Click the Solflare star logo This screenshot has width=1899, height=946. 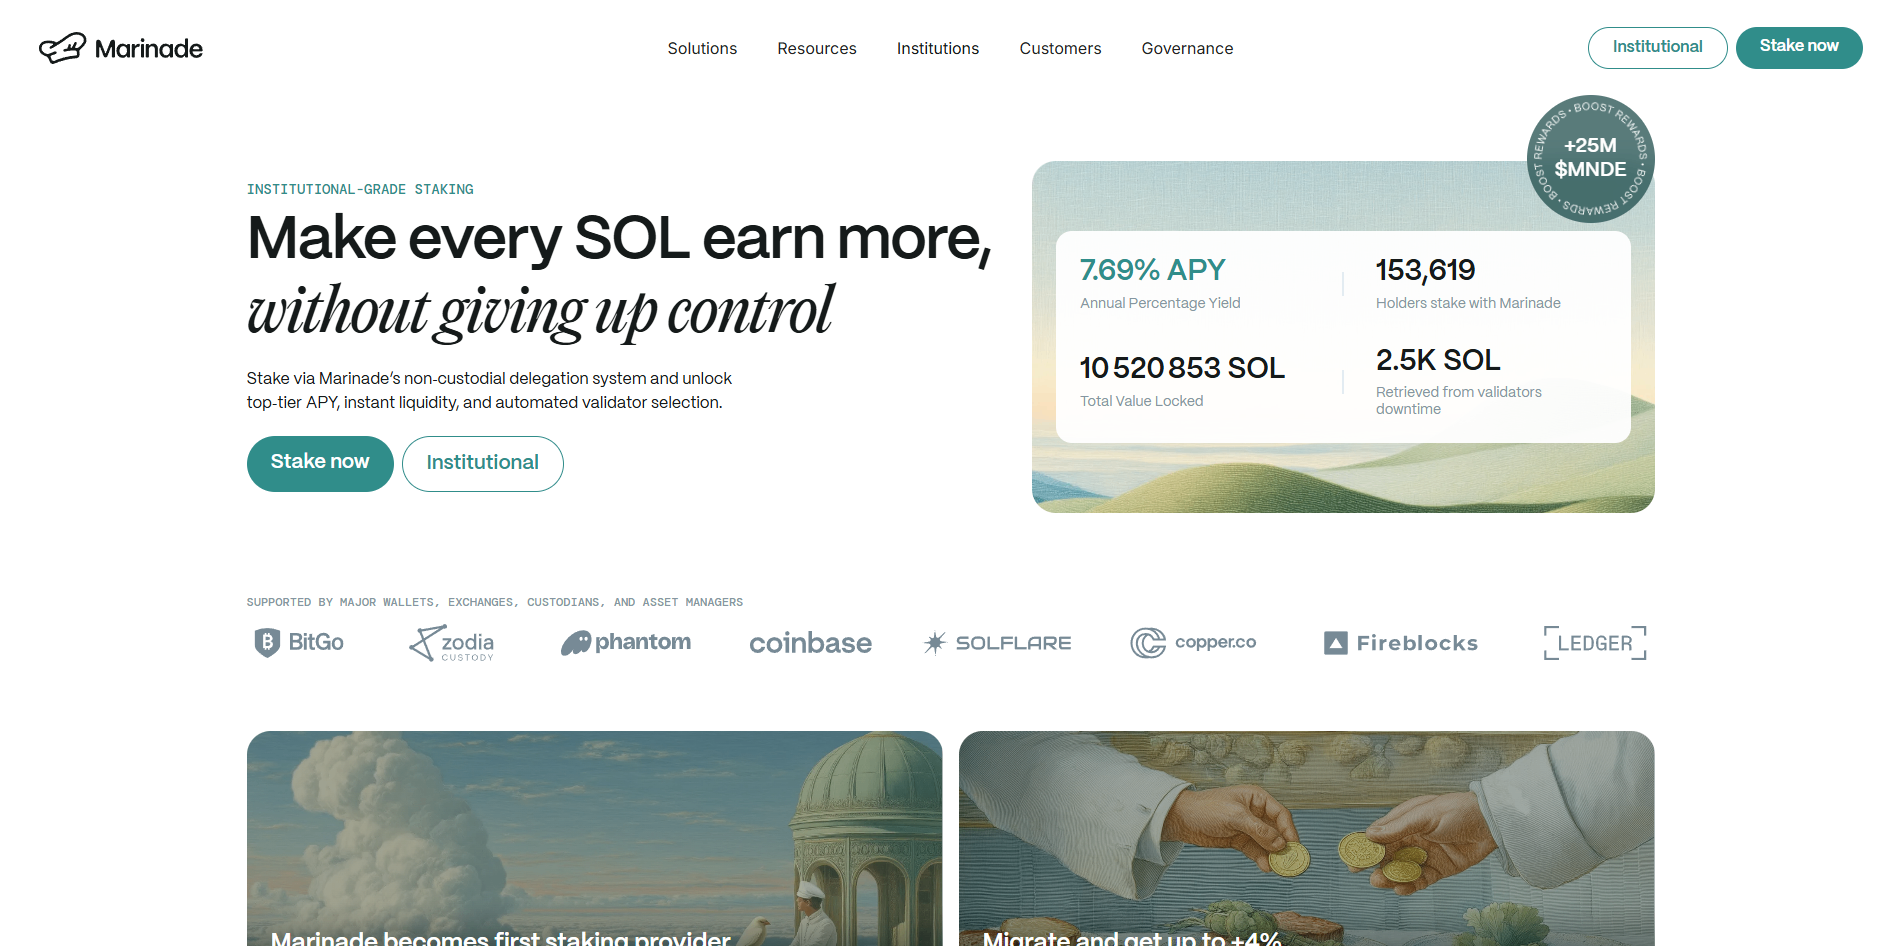pos(934,643)
